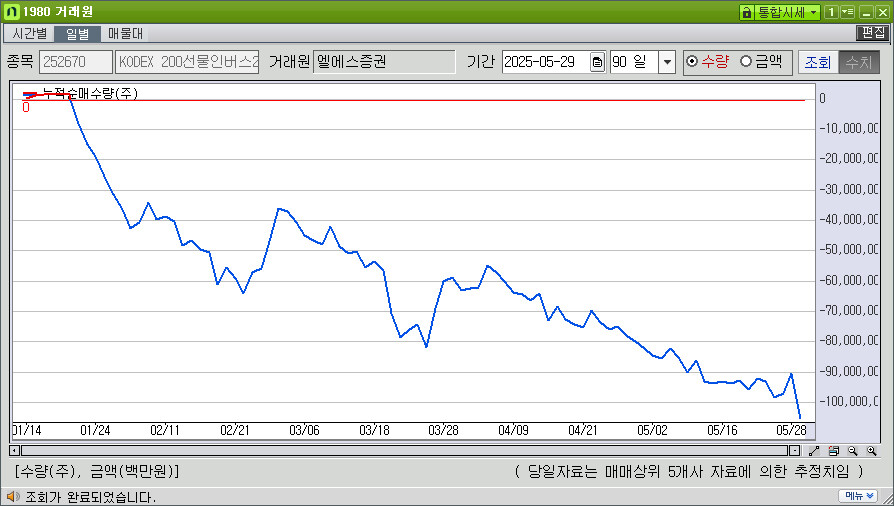Image resolution: width=894 pixels, height=506 pixels.
Task: Click the 당일자료는 매매상위 5개사 note text
Action: coord(688,472)
